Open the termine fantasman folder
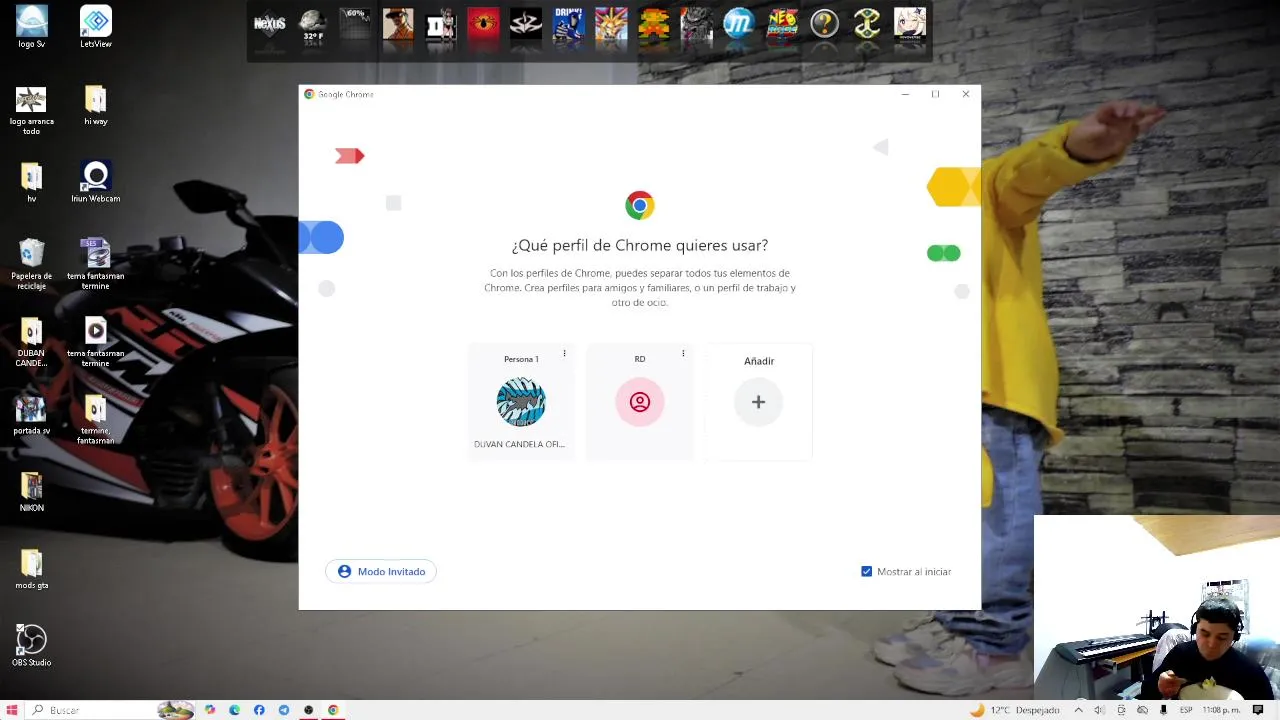Image resolution: width=1280 pixels, height=720 pixels. point(96,420)
